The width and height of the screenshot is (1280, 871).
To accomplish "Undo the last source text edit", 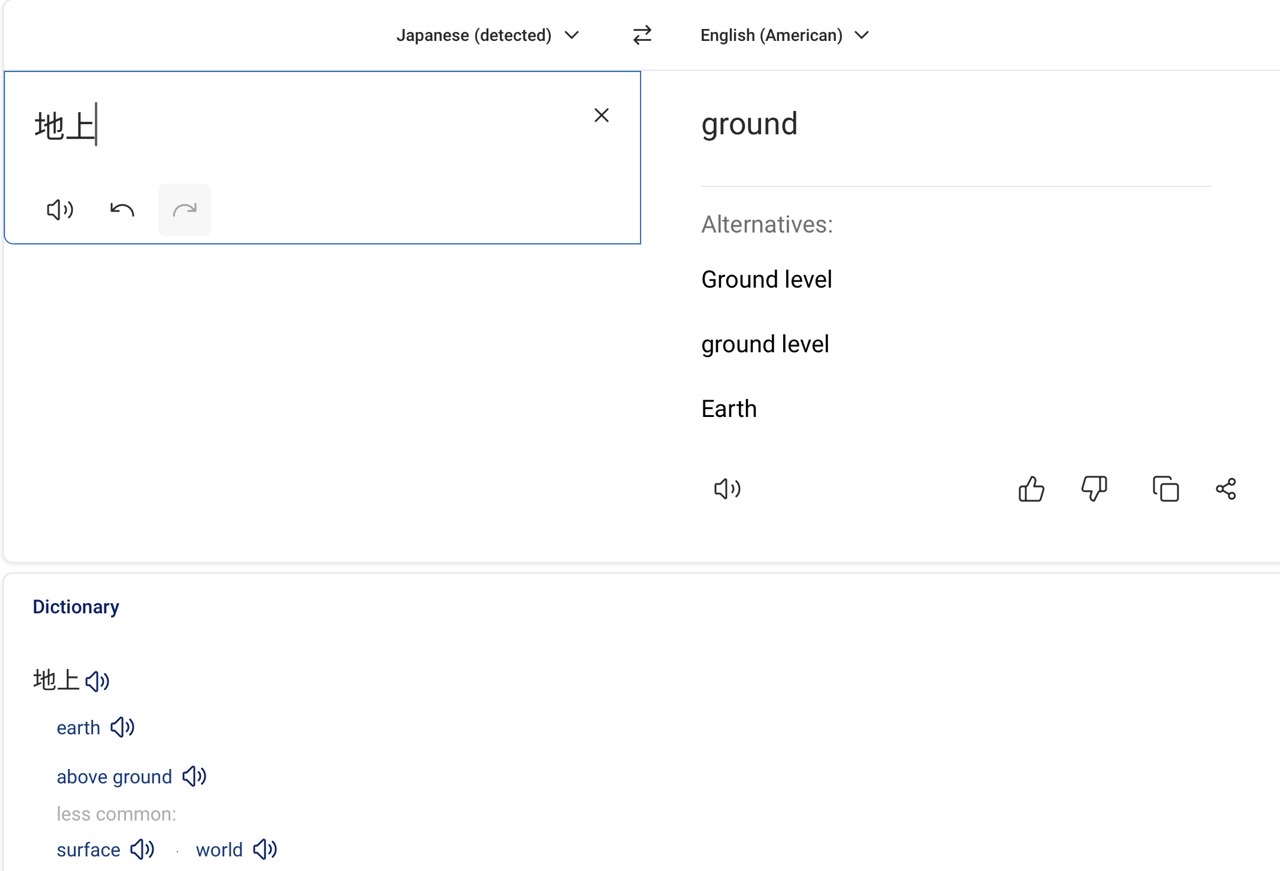I will pyautogui.click(x=122, y=210).
